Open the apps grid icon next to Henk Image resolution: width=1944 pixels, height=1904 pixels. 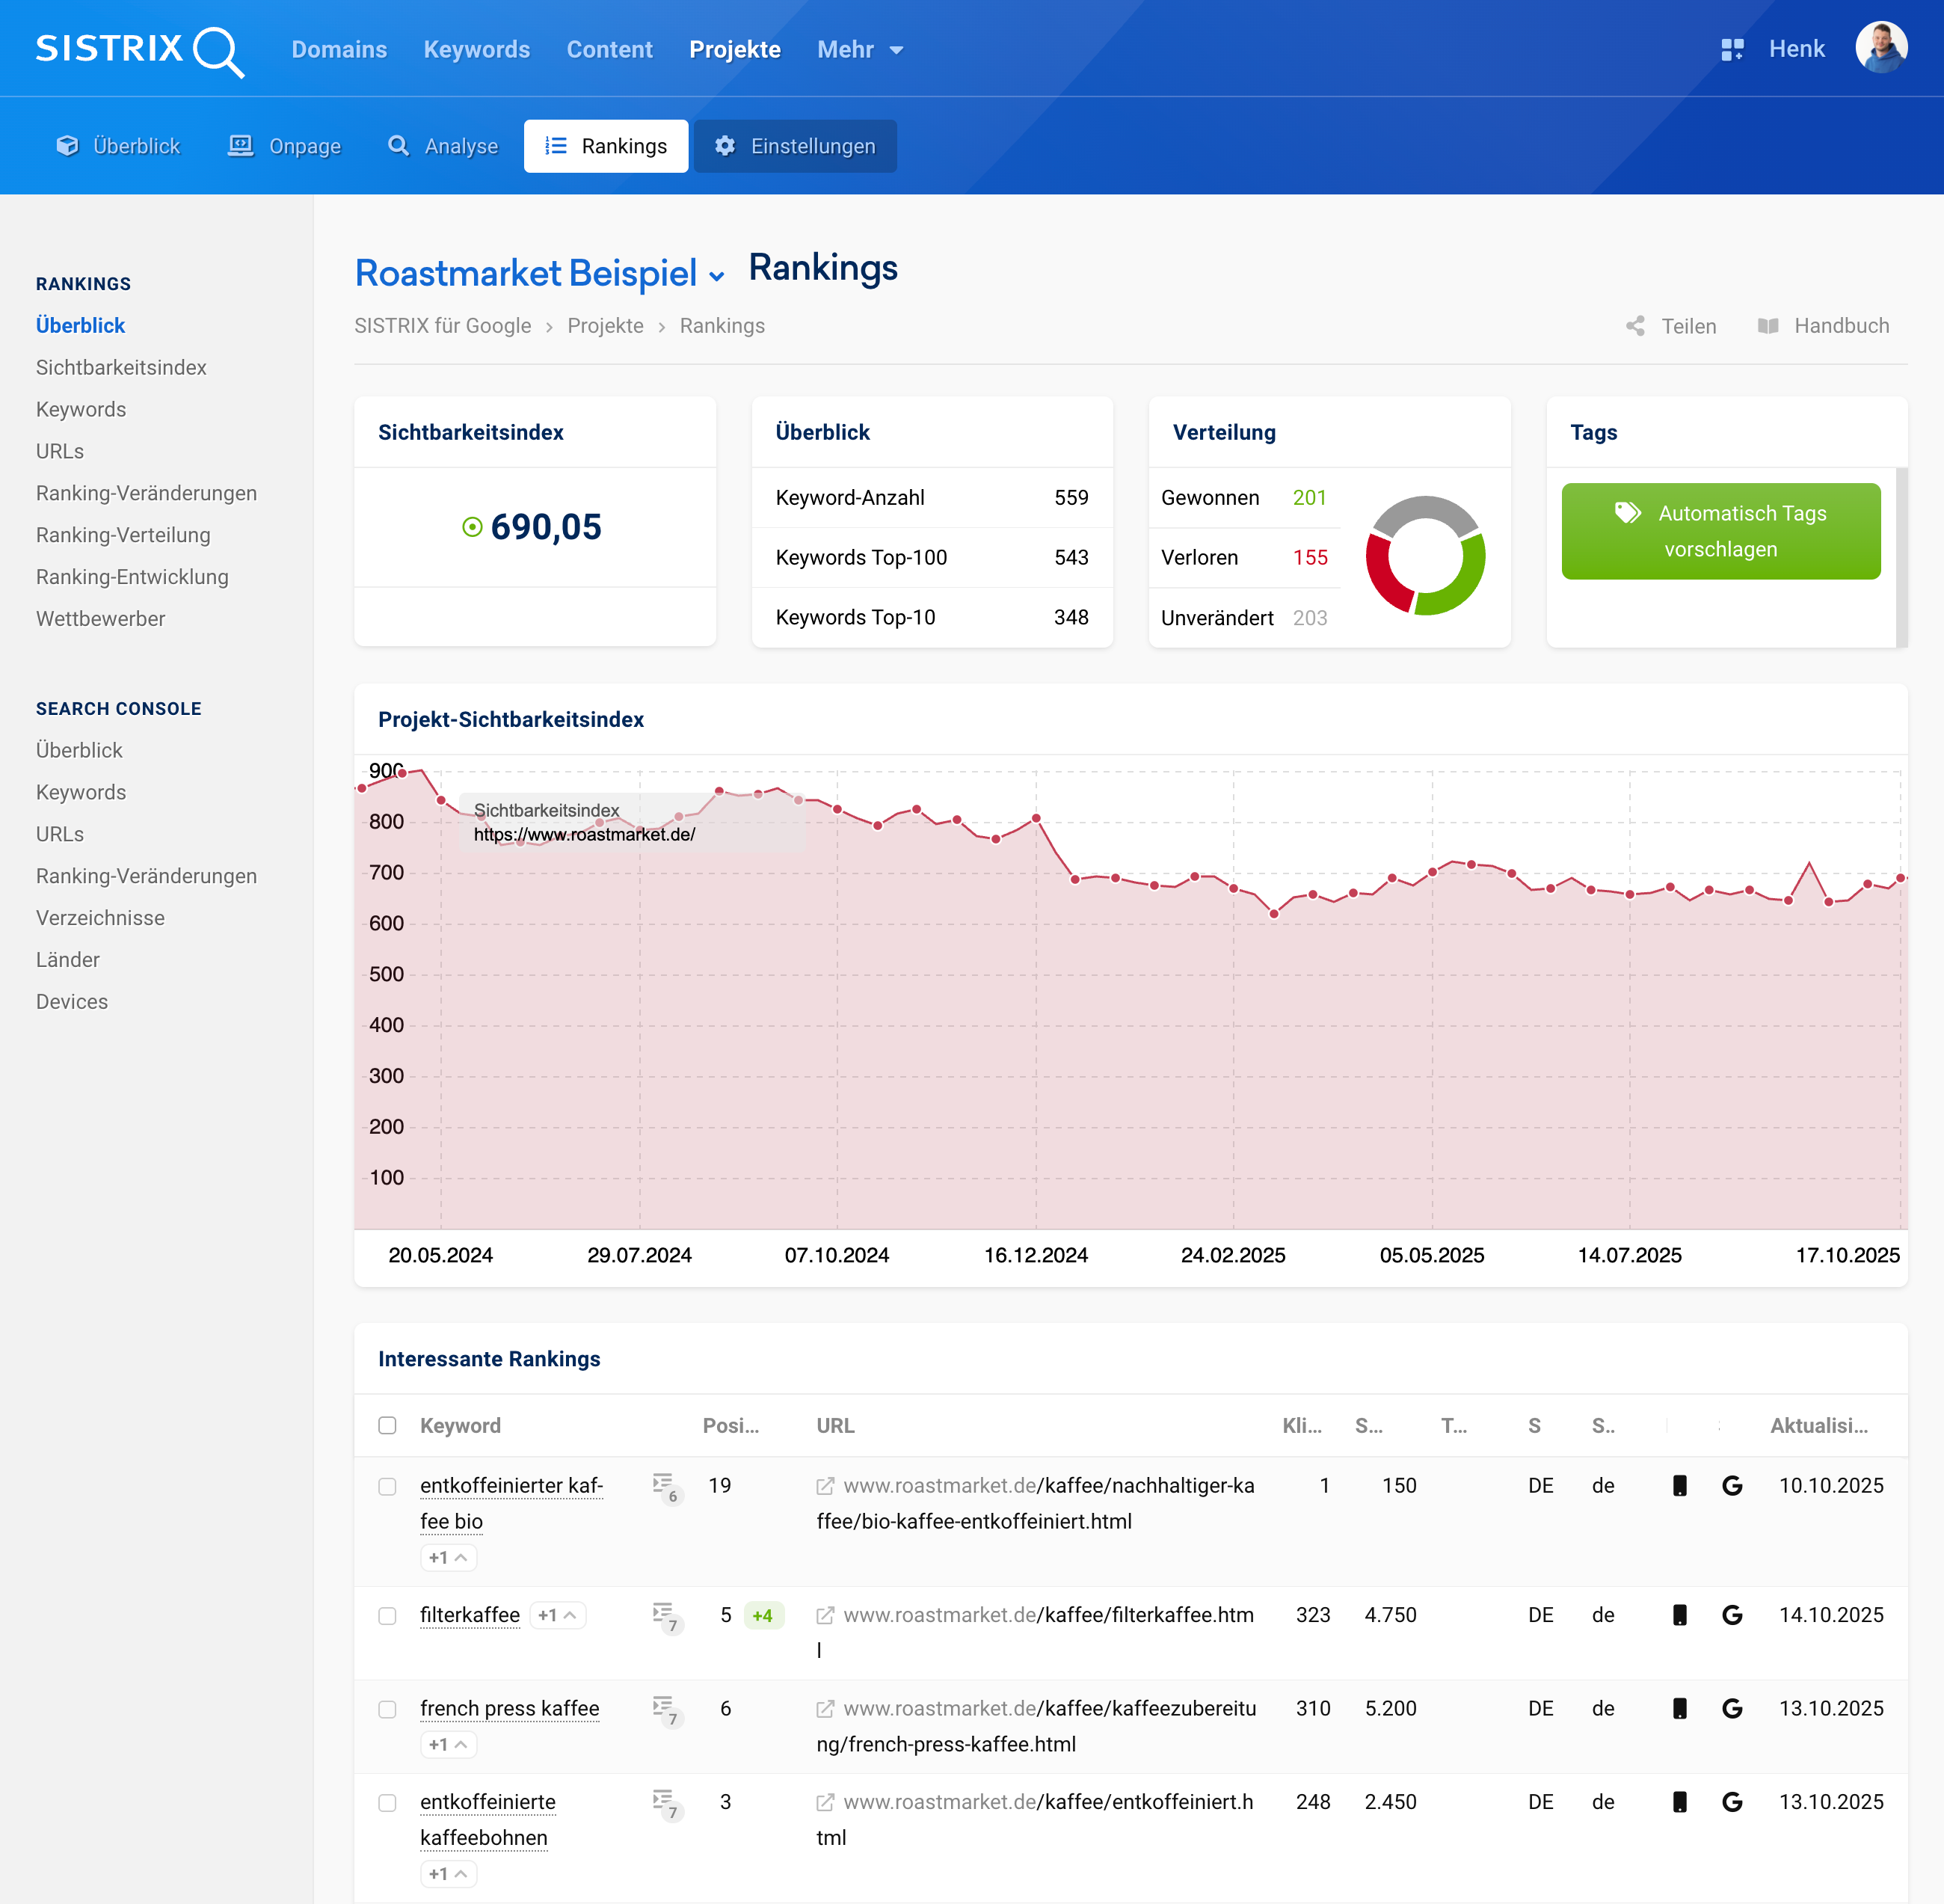[1732, 50]
